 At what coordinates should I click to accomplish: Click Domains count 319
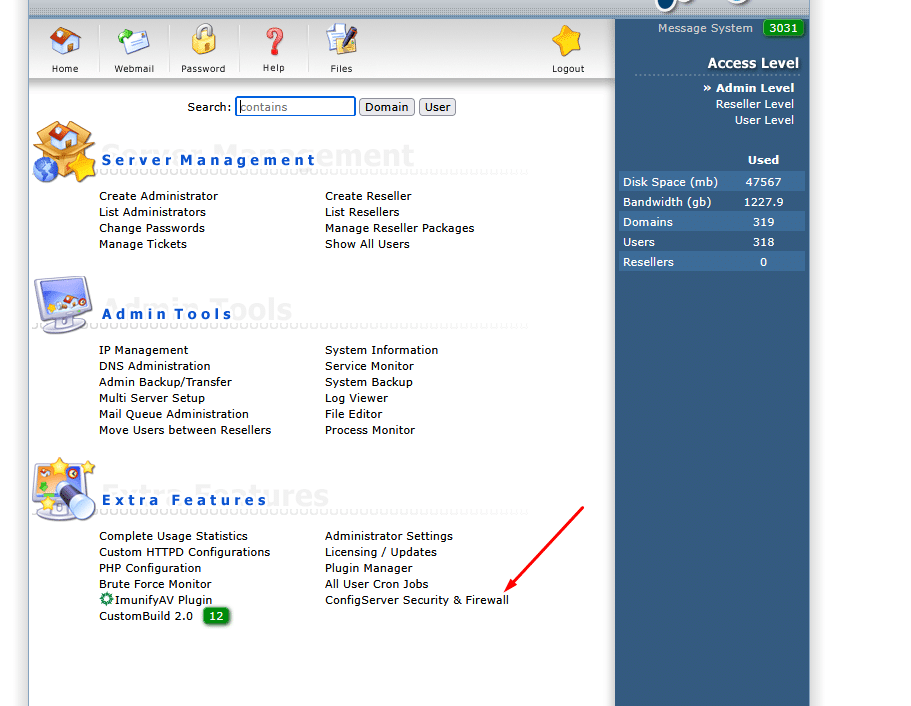pyautogui.click(x=763, y=222)
